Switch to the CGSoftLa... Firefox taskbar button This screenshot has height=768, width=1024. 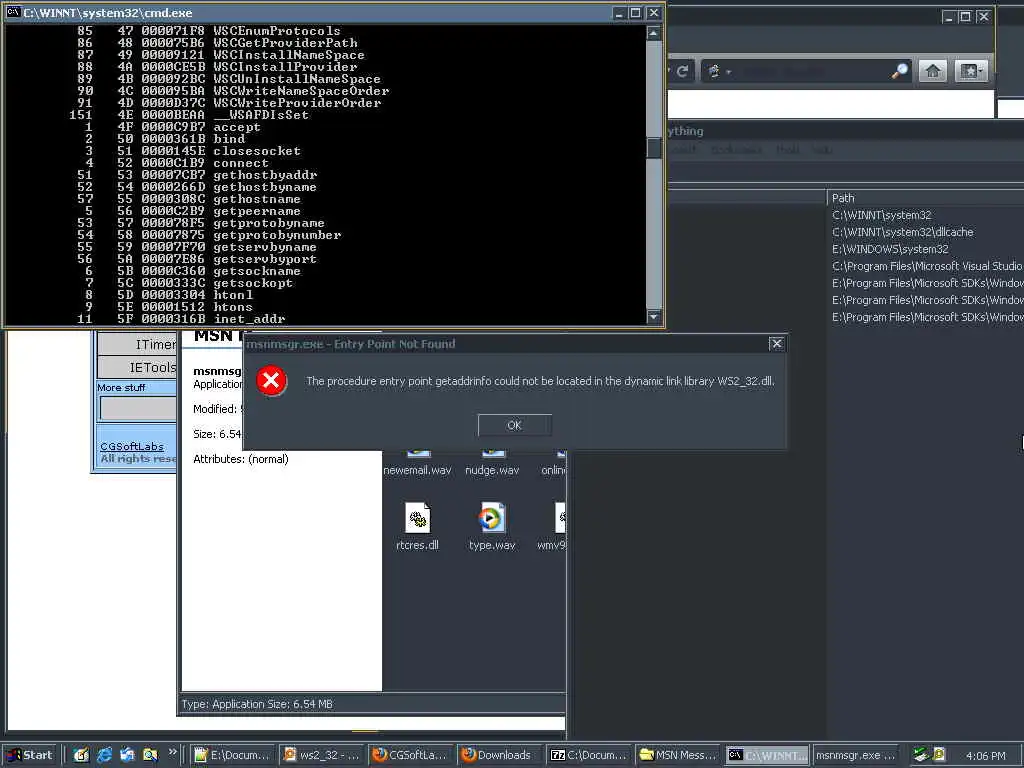pyautogui.click(x=410, y=755)
